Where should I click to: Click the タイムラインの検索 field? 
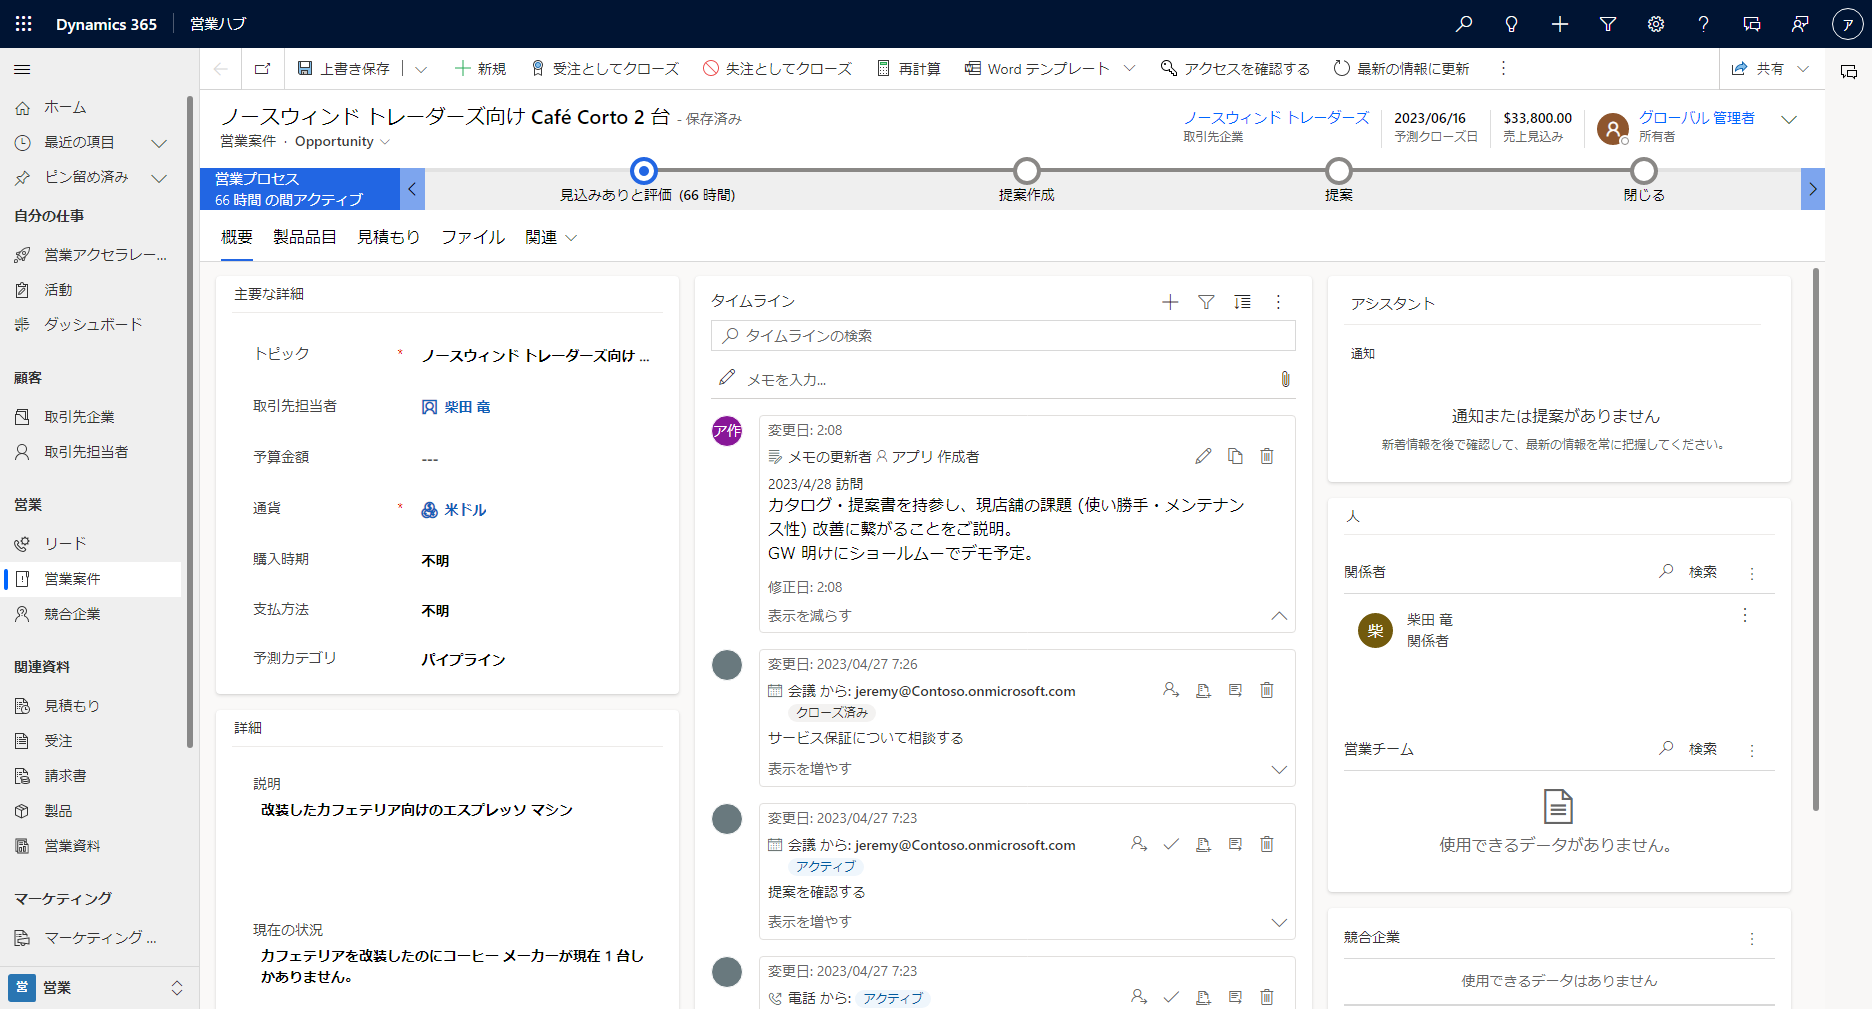click(x=1003, y=336)
